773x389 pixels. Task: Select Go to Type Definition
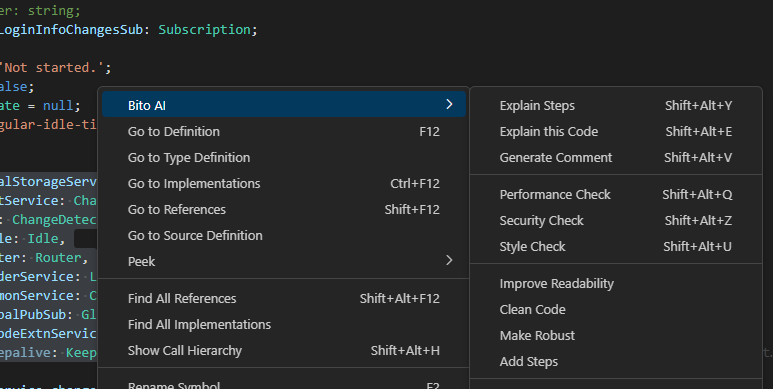click(283, 157)
